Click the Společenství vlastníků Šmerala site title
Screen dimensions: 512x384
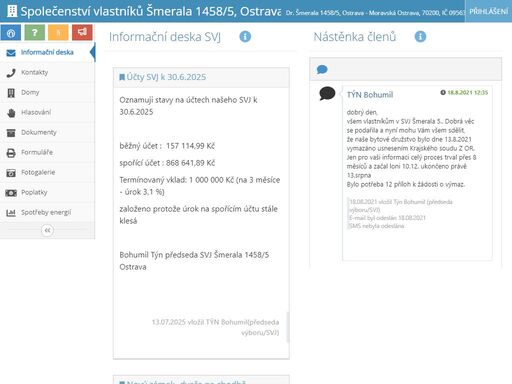151,11
